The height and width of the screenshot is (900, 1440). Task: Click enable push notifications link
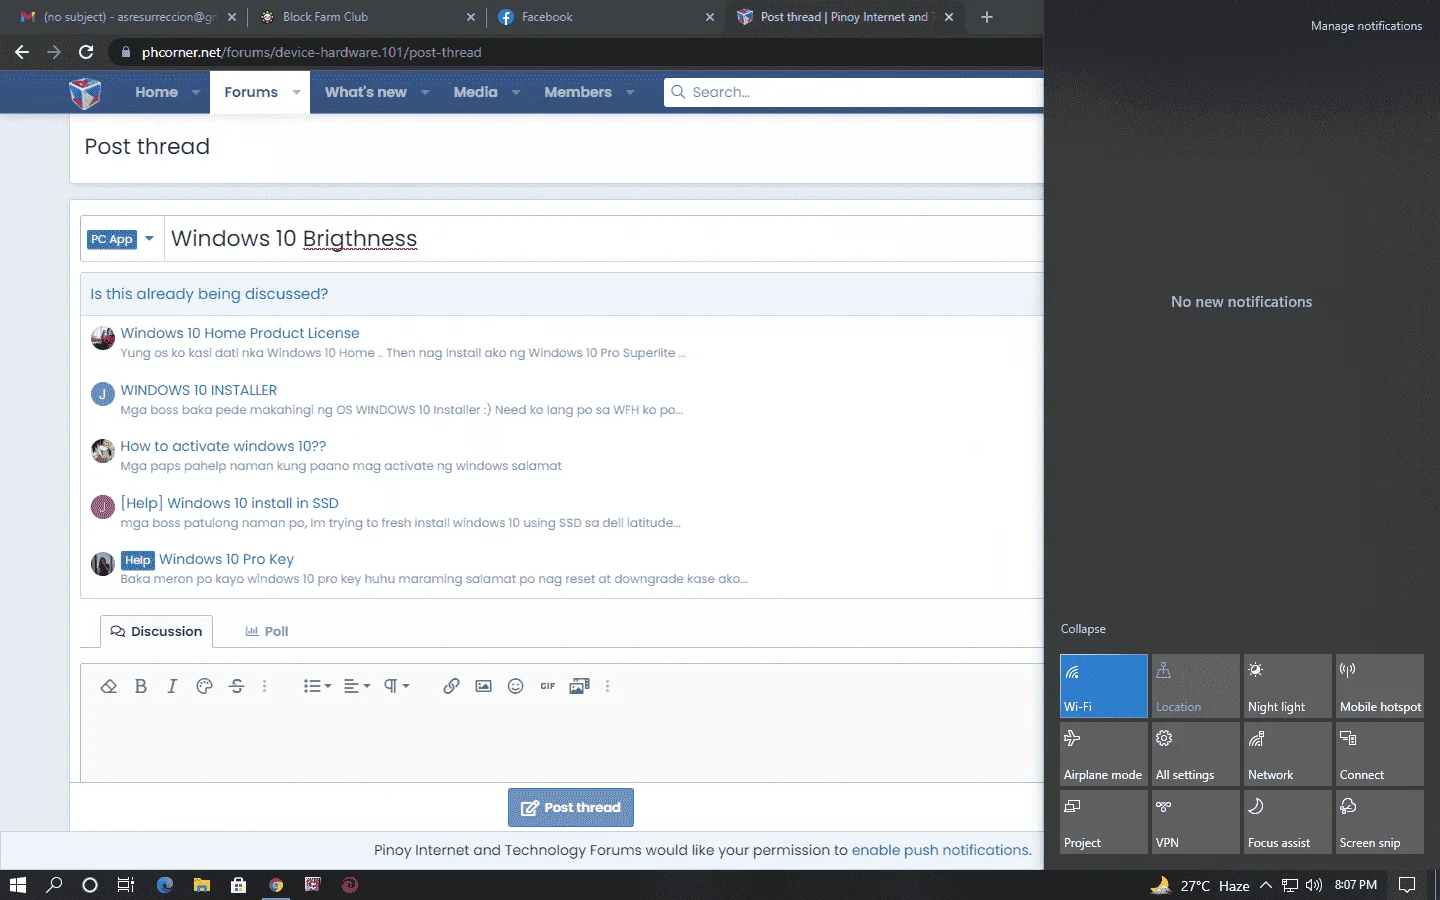coord(940,850)
